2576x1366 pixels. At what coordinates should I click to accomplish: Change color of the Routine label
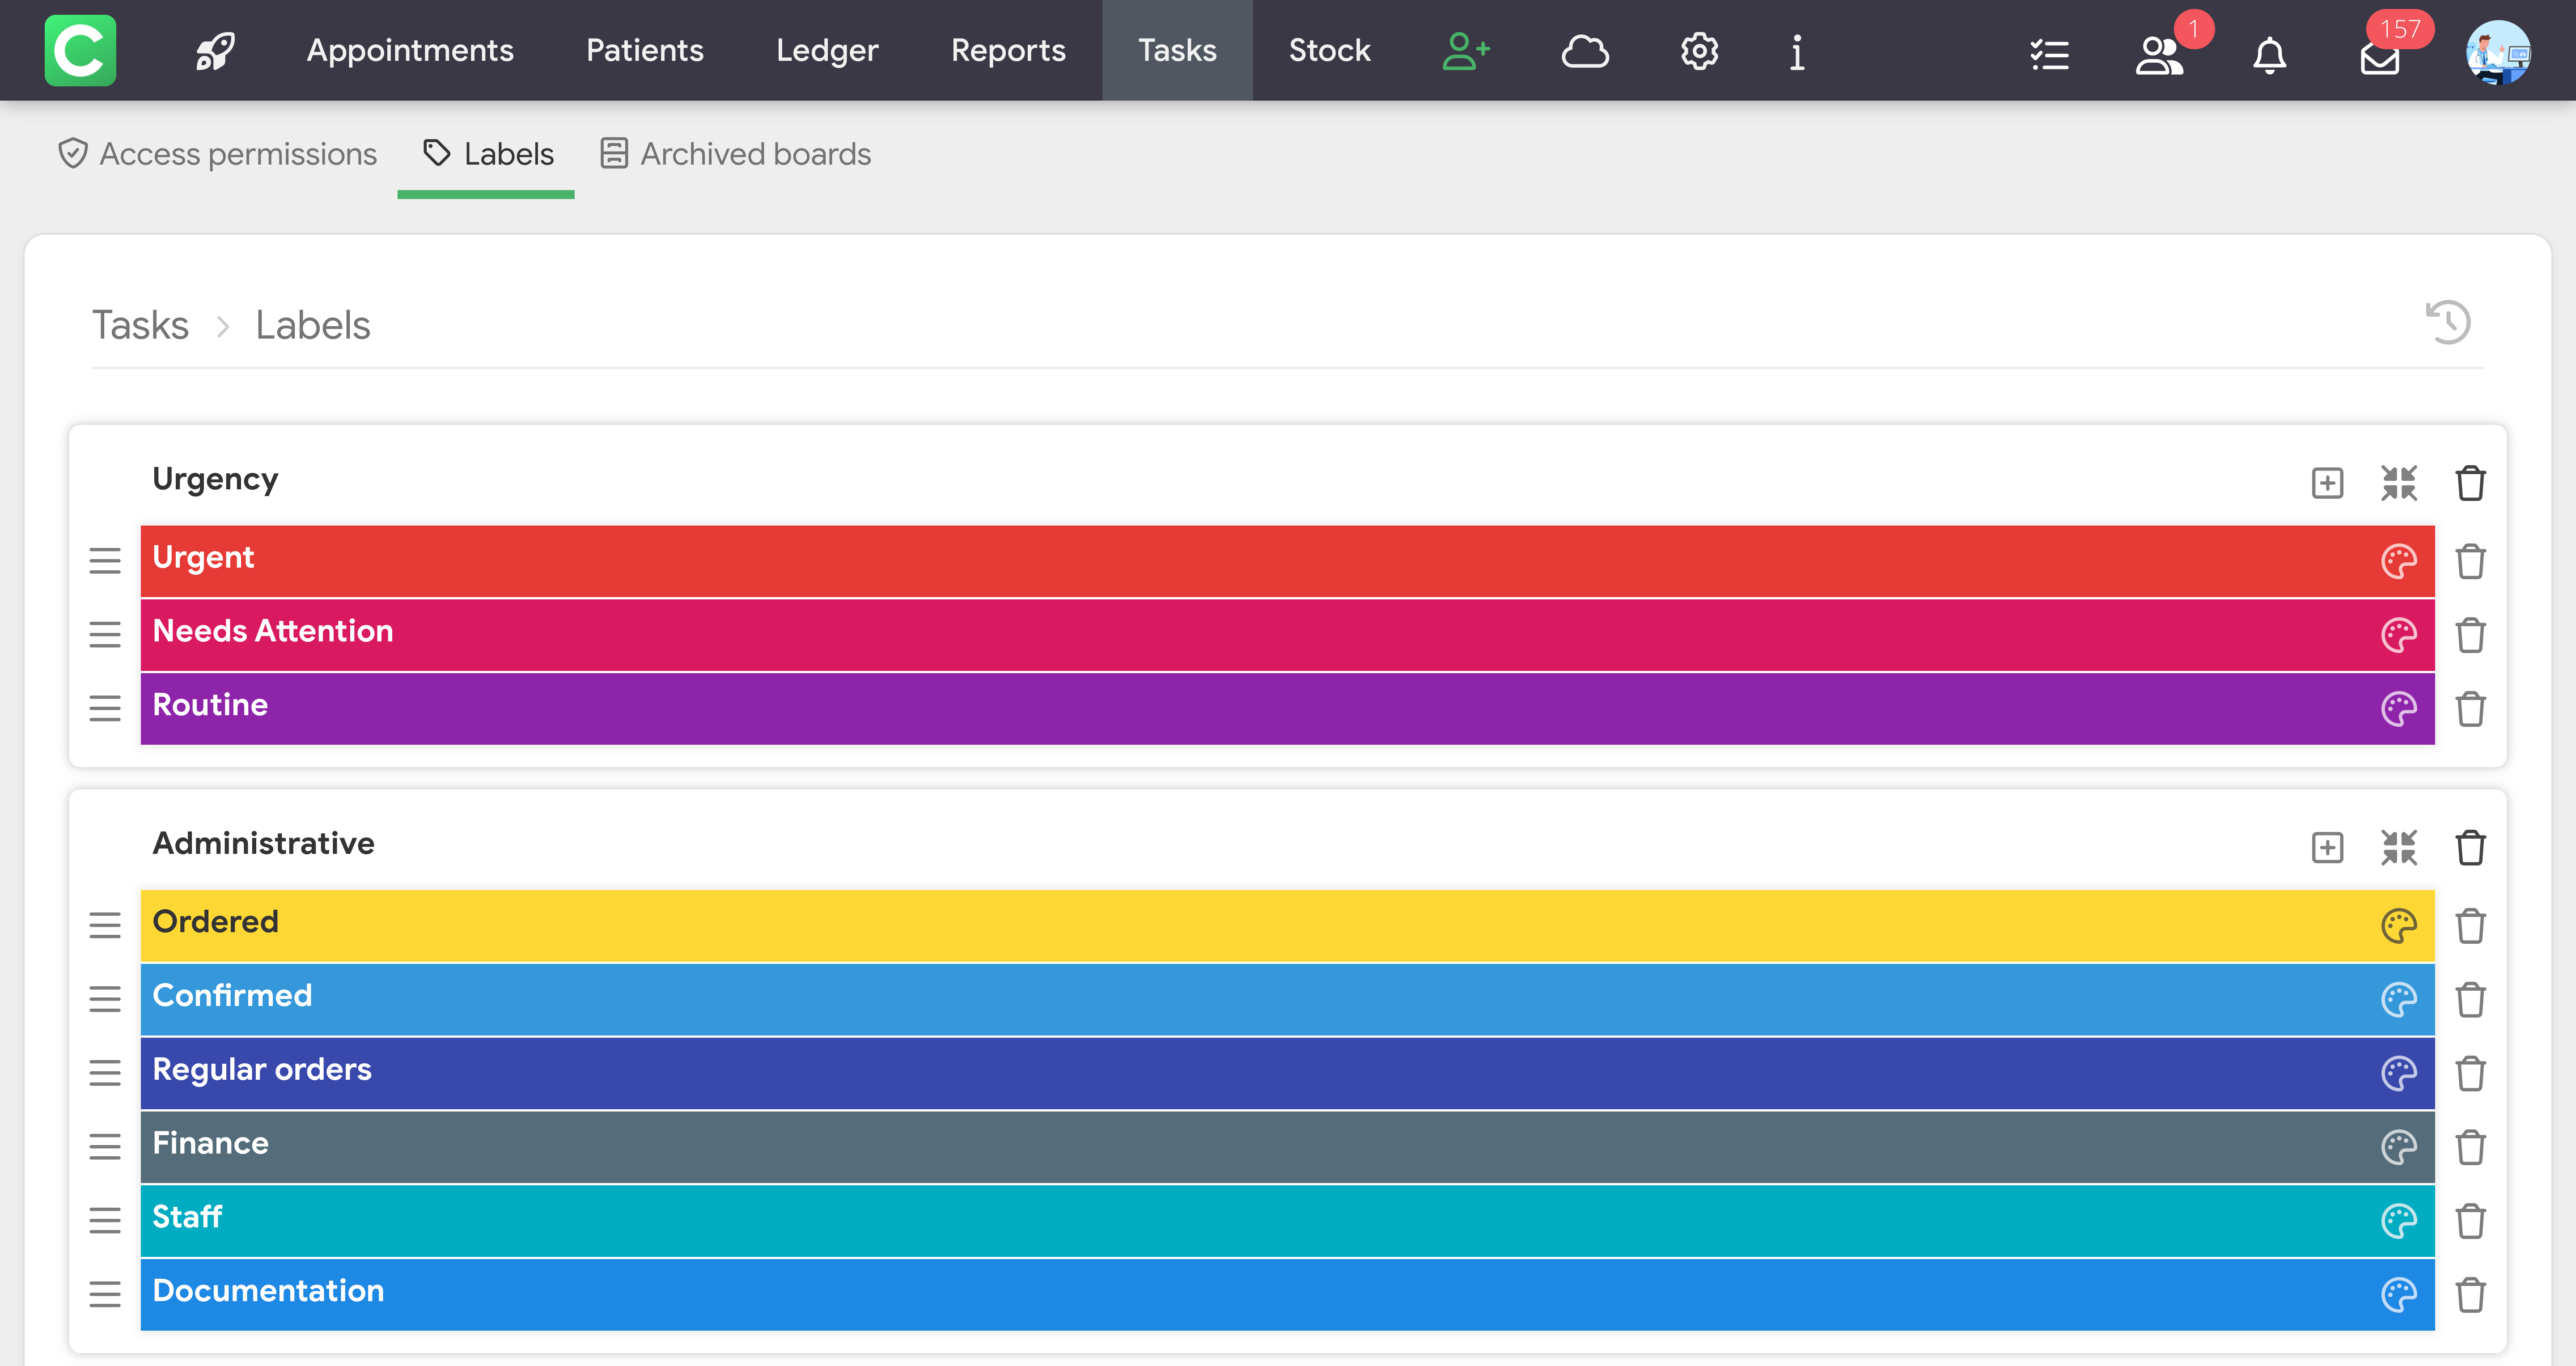[x=2398, y=709]
